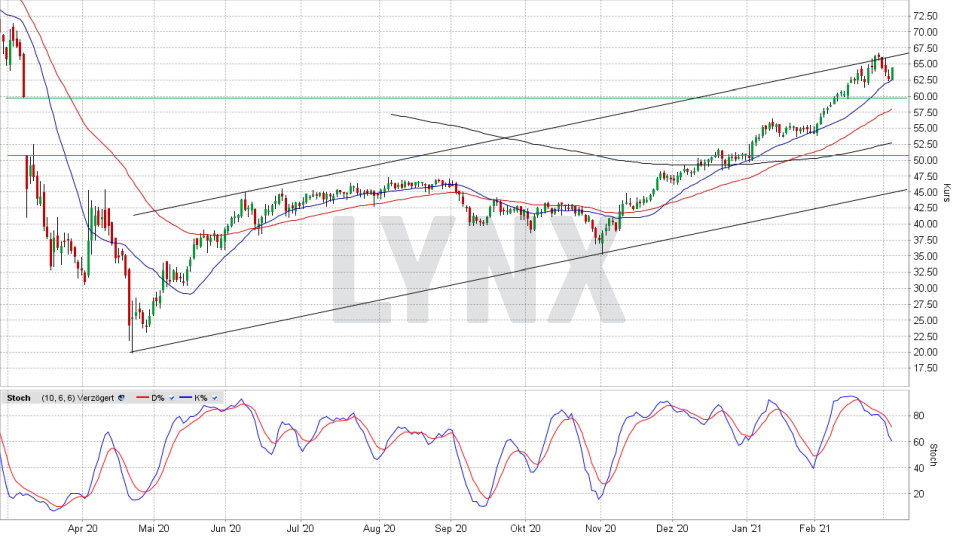The height and width of the screenshot is (540, 960).
Task: Click the Stoch indicator label
Action: [18, 398]
